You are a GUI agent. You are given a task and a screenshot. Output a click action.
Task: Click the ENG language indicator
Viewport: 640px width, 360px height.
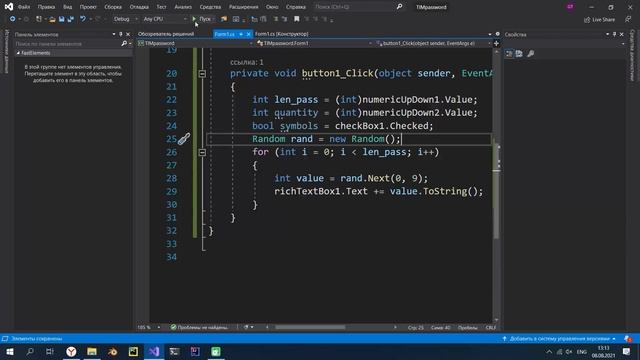click(582, 352)
